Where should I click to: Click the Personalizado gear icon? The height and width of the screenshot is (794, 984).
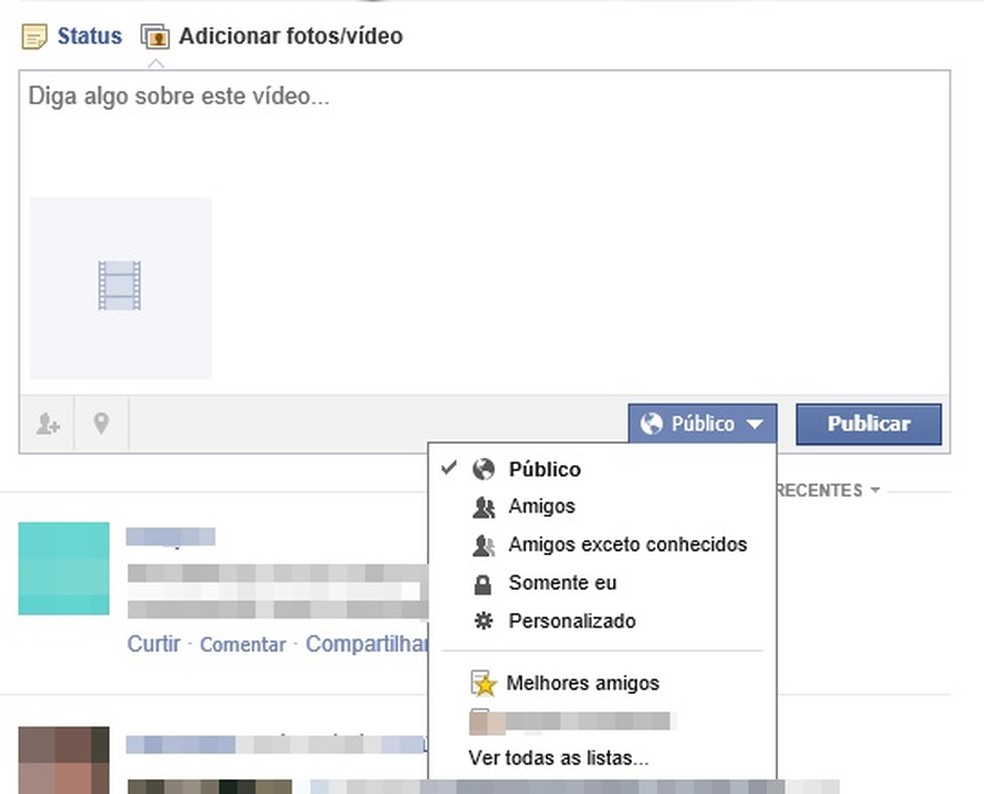click(x=484, y=621)
